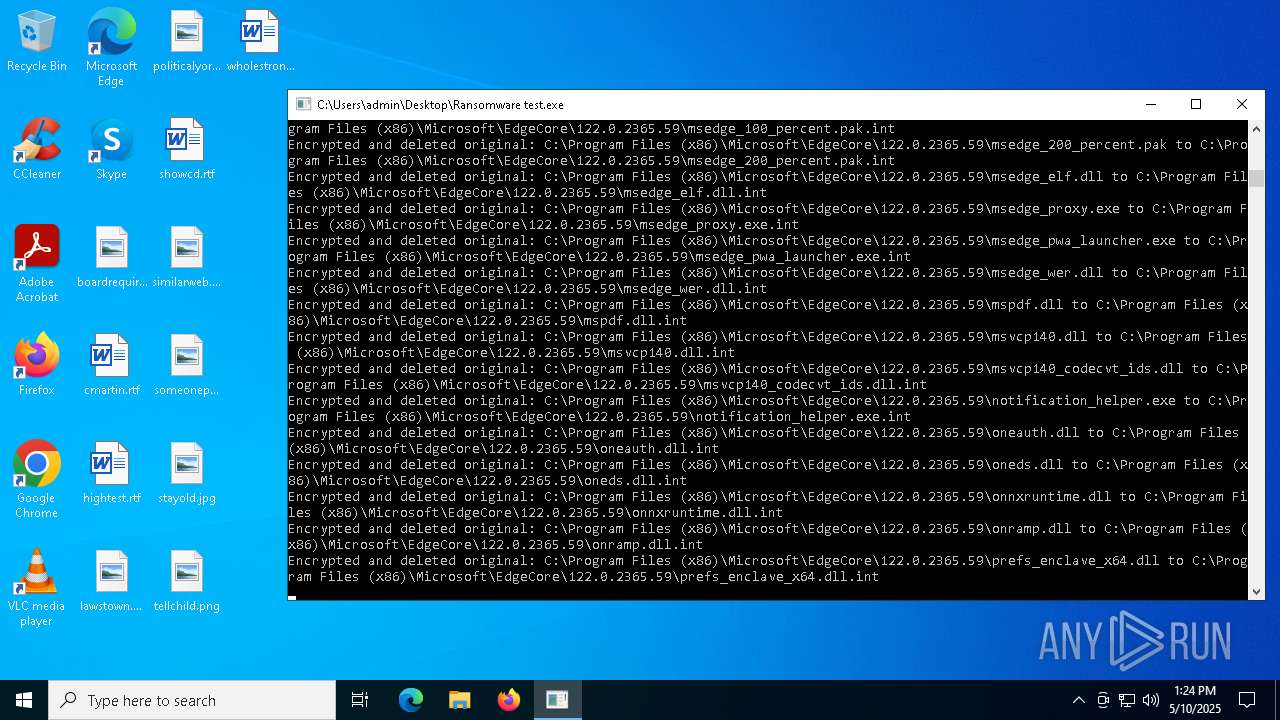Show hidden system tray icons
Screen dimensions: 1280x720
coord(1078,700)
